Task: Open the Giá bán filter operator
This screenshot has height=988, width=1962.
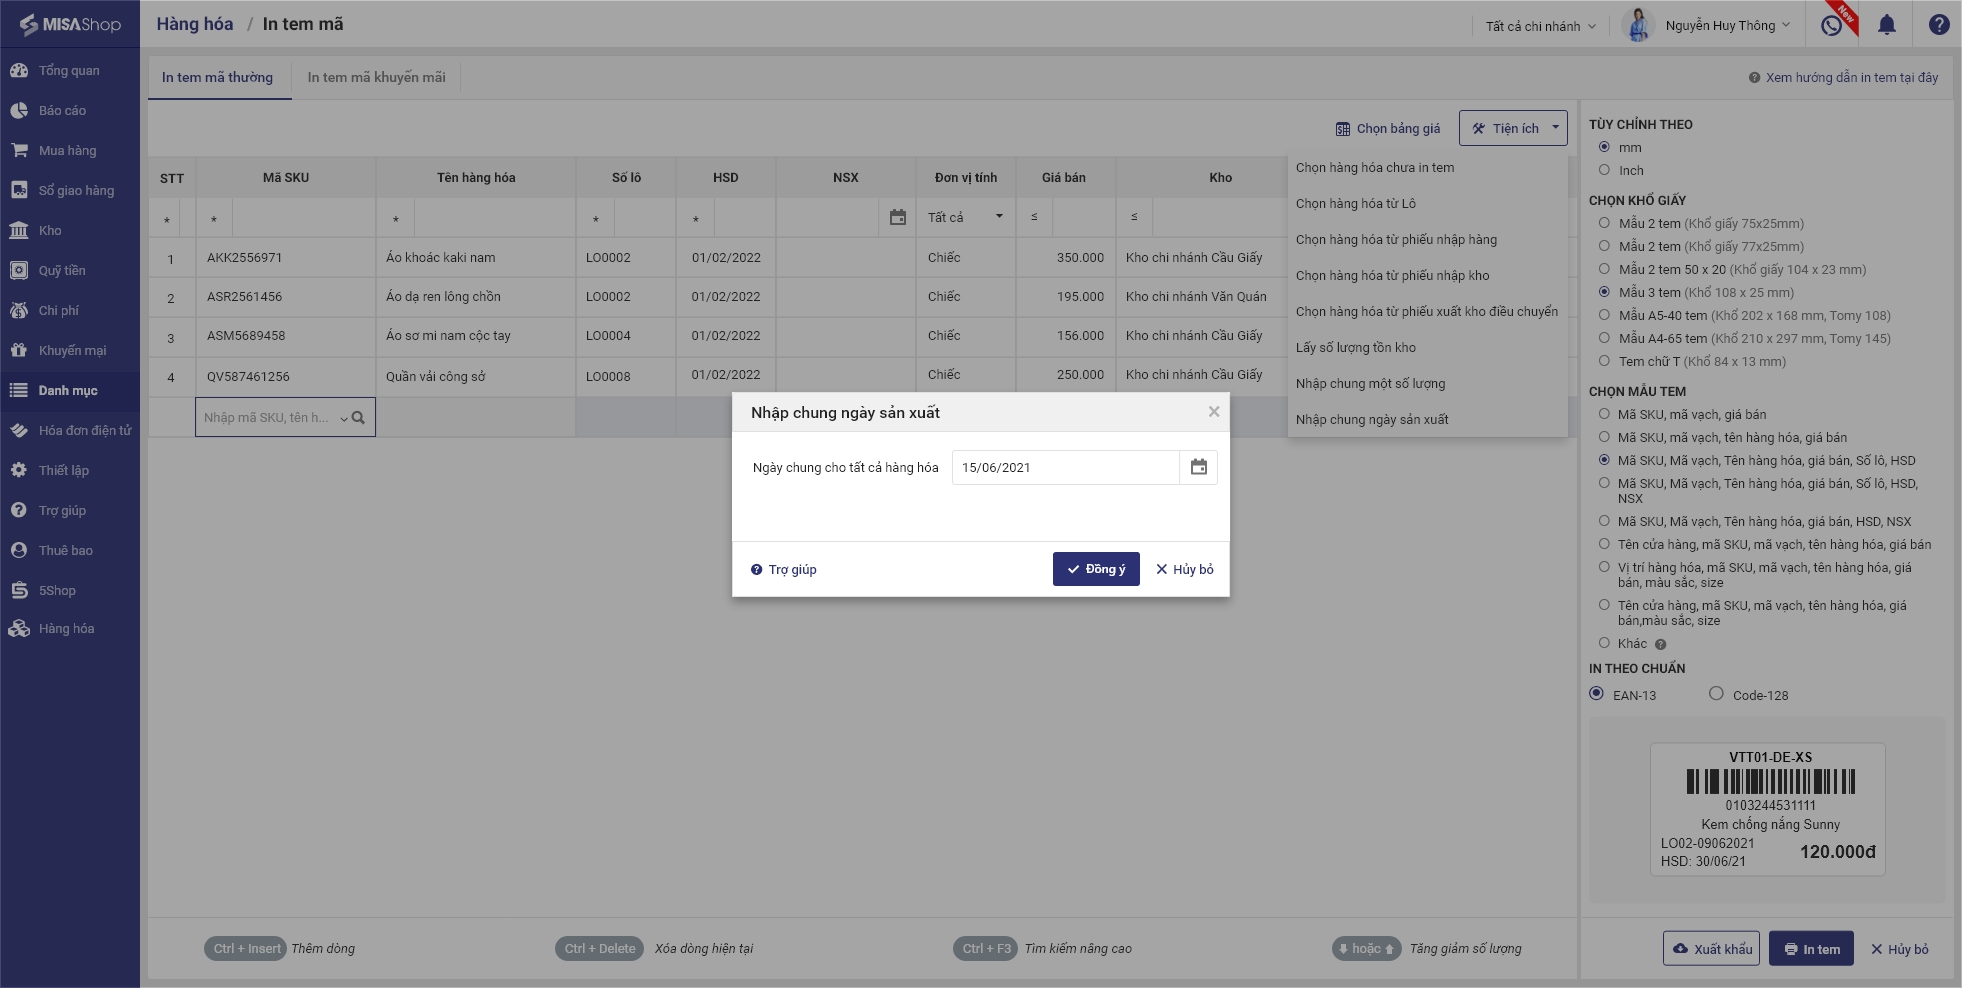Action: [1034, 217]
